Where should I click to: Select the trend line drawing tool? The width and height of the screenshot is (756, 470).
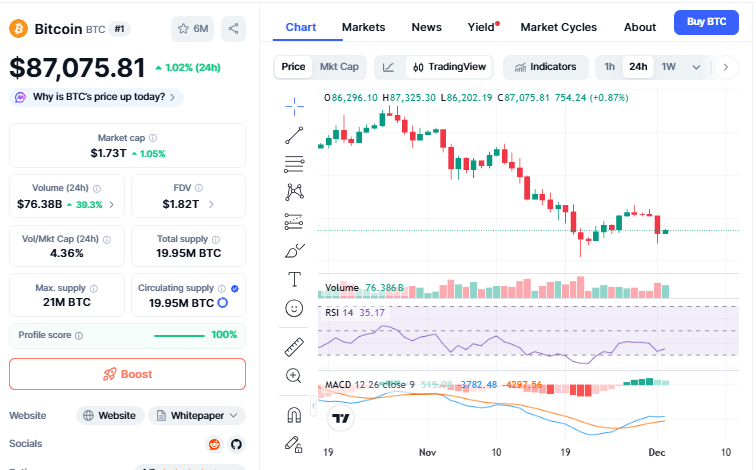[x=294, y=134]
